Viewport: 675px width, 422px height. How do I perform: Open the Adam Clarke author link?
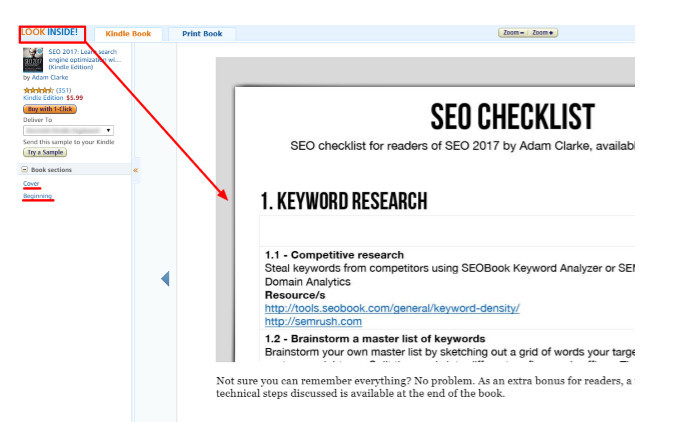50,78
